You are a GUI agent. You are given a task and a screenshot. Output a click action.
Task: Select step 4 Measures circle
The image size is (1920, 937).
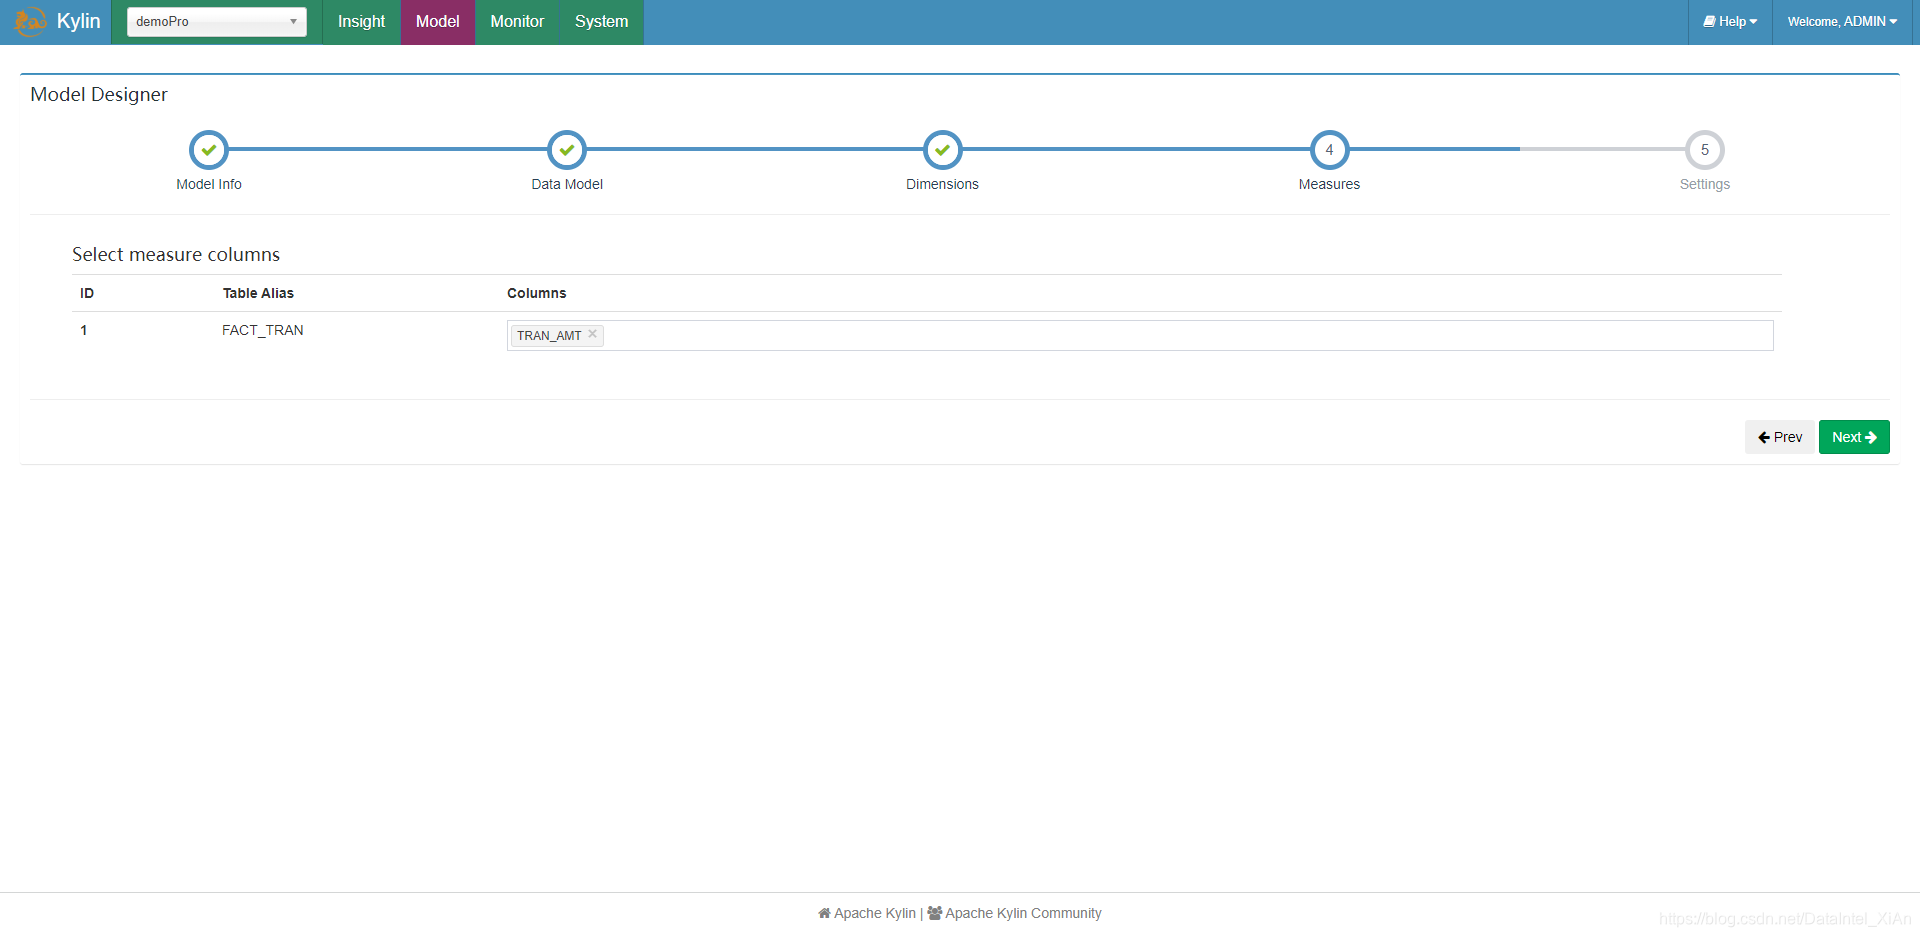[1329, 150]
